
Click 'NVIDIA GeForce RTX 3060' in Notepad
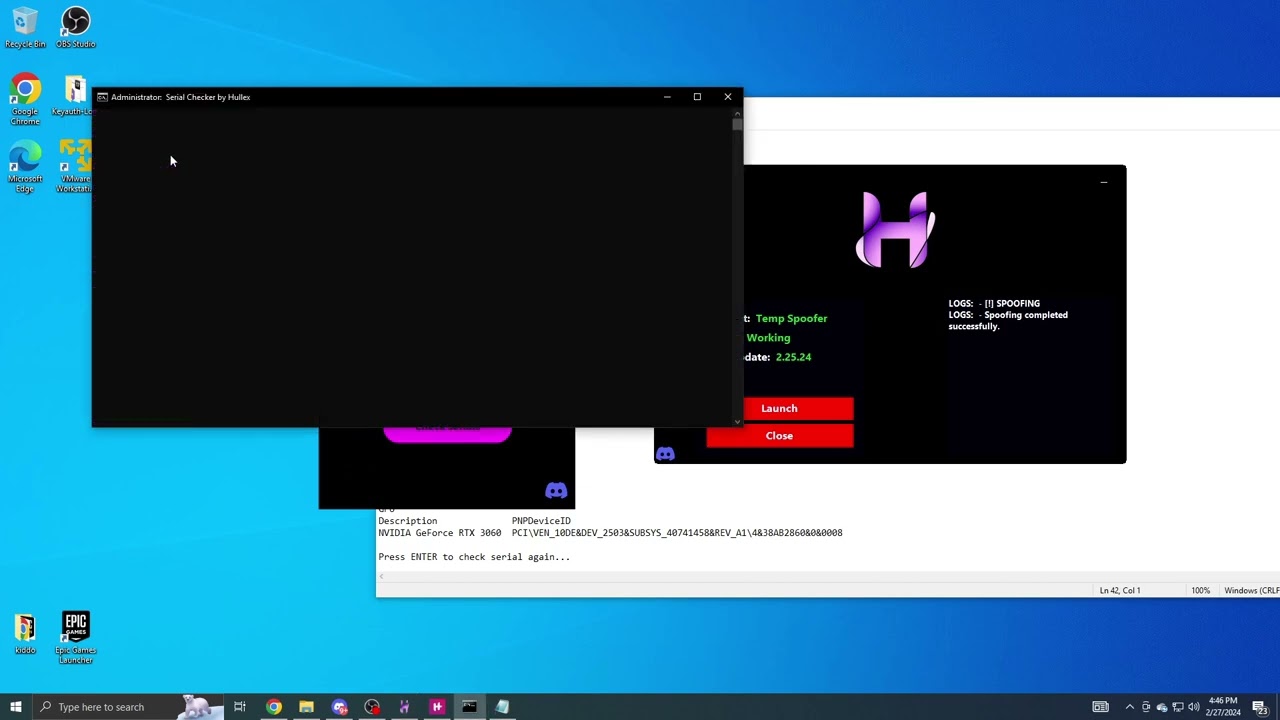439,533
